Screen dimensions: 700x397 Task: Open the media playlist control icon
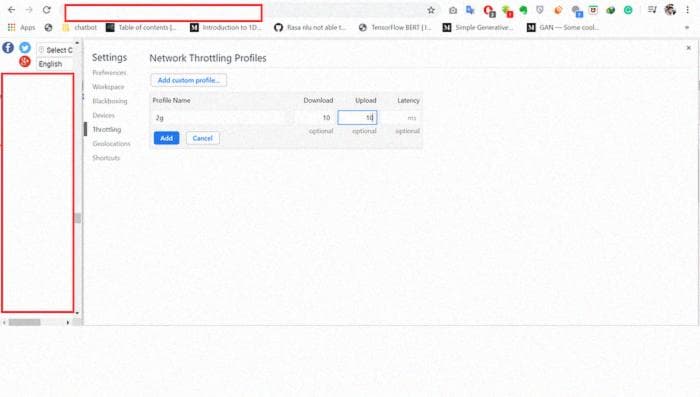(x=652, y=10)
